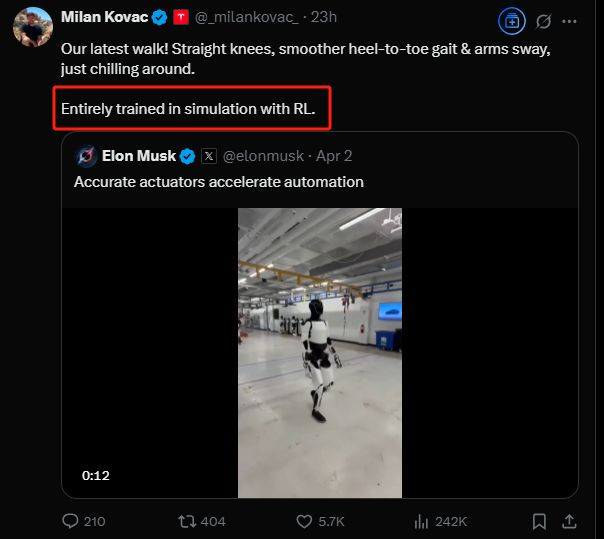The width and height of the screenshot is (604, 539).
Task: Open the @elonmusk handle link
Action: (263, 156)
